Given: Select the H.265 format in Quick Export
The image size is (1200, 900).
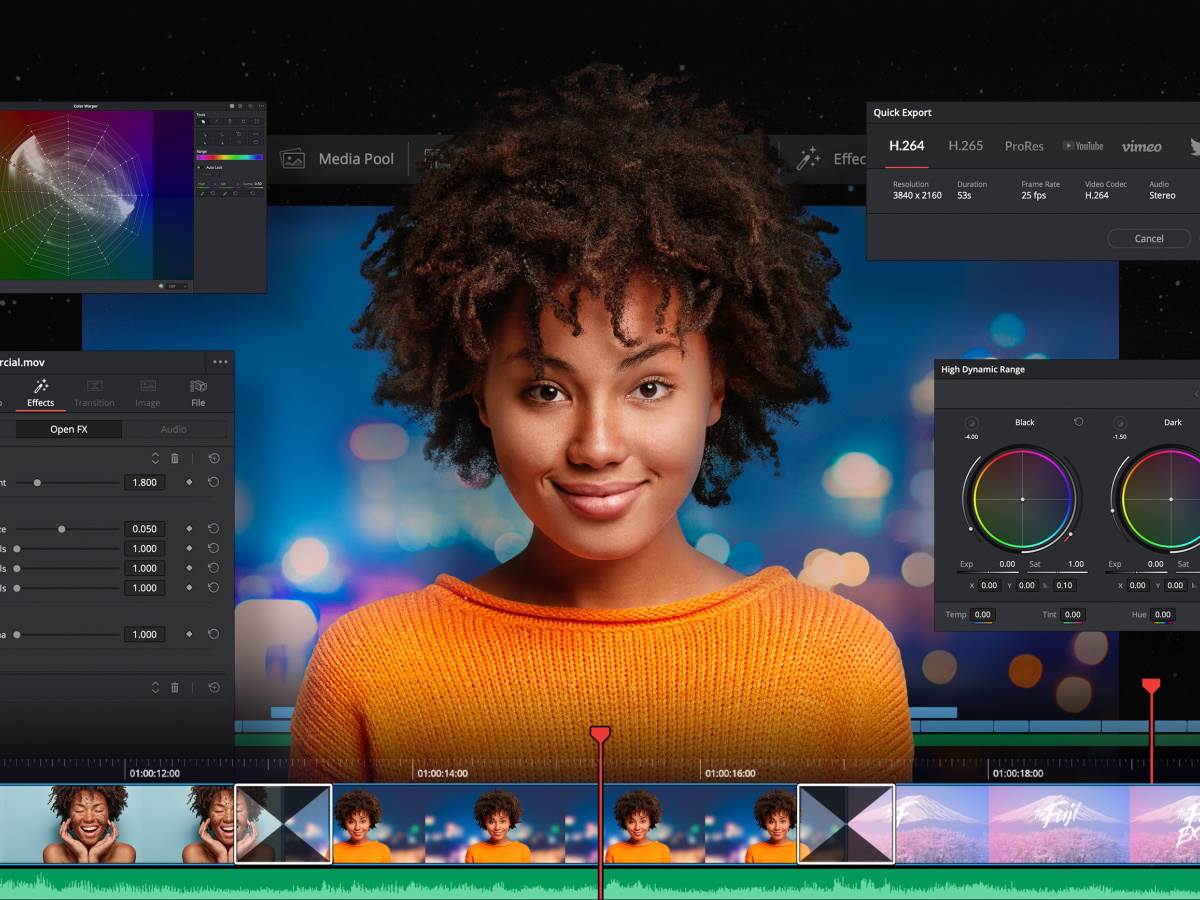Looking at the screenshot, I should tap(965, 146).
